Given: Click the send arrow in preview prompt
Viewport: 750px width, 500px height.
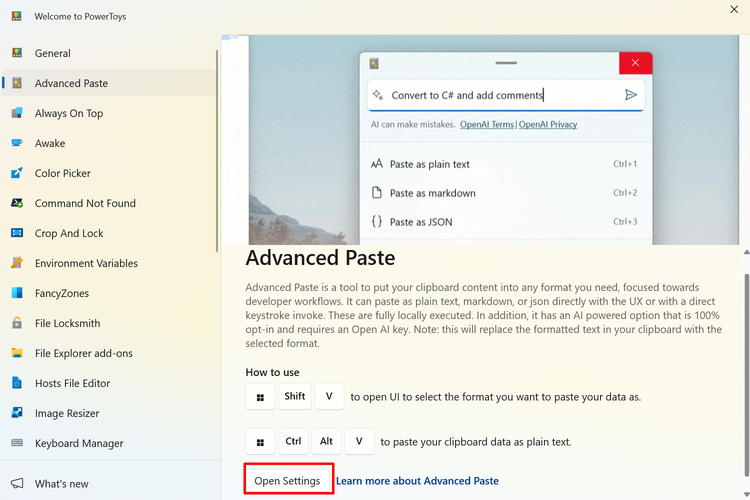Looking at the screenshot, I should click(631, 95).
